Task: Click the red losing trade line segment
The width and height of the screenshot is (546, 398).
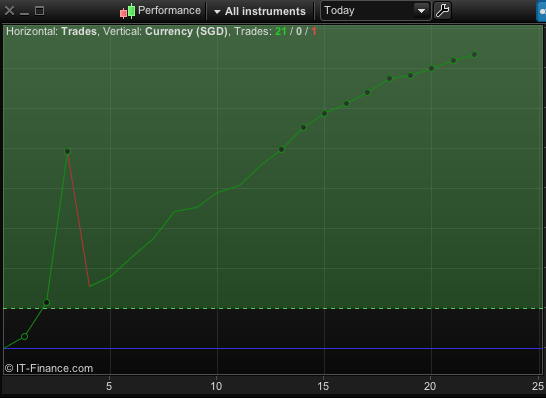Action: pos(79,219)
